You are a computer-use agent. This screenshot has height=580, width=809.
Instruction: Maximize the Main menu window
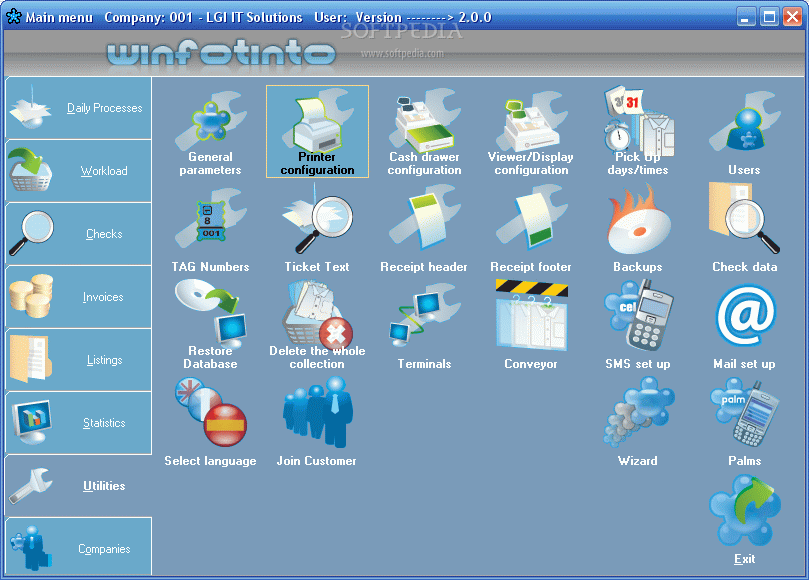pyautogui.click(x=769, y=17)
